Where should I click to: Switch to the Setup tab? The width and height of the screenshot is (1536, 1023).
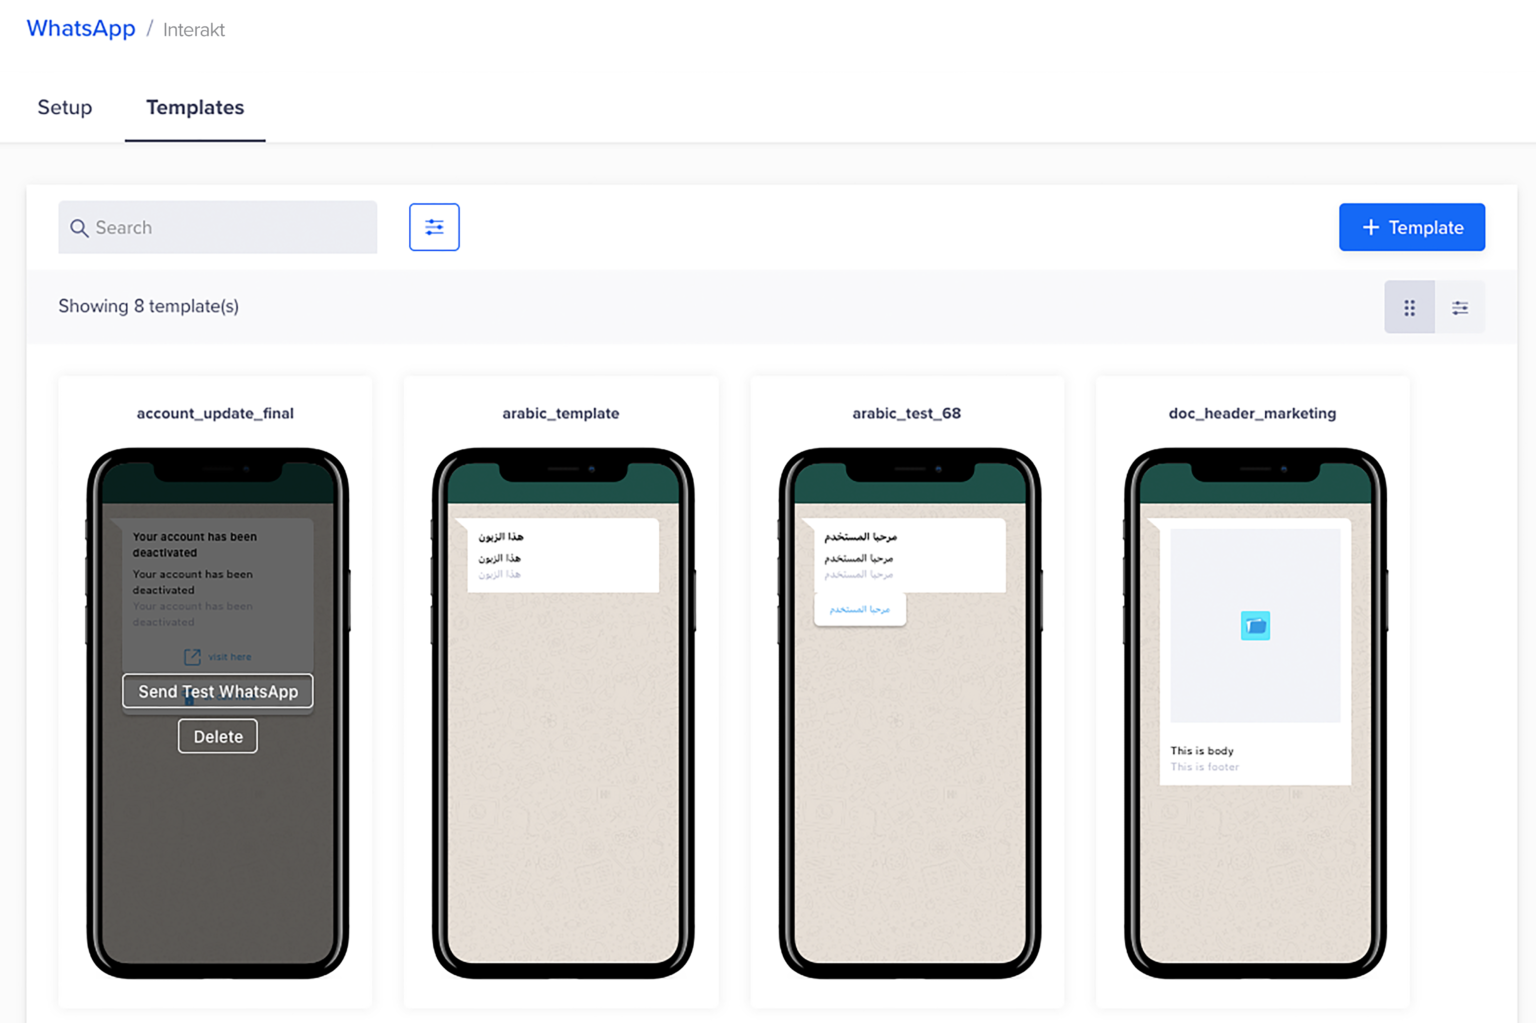pos(64,107)
